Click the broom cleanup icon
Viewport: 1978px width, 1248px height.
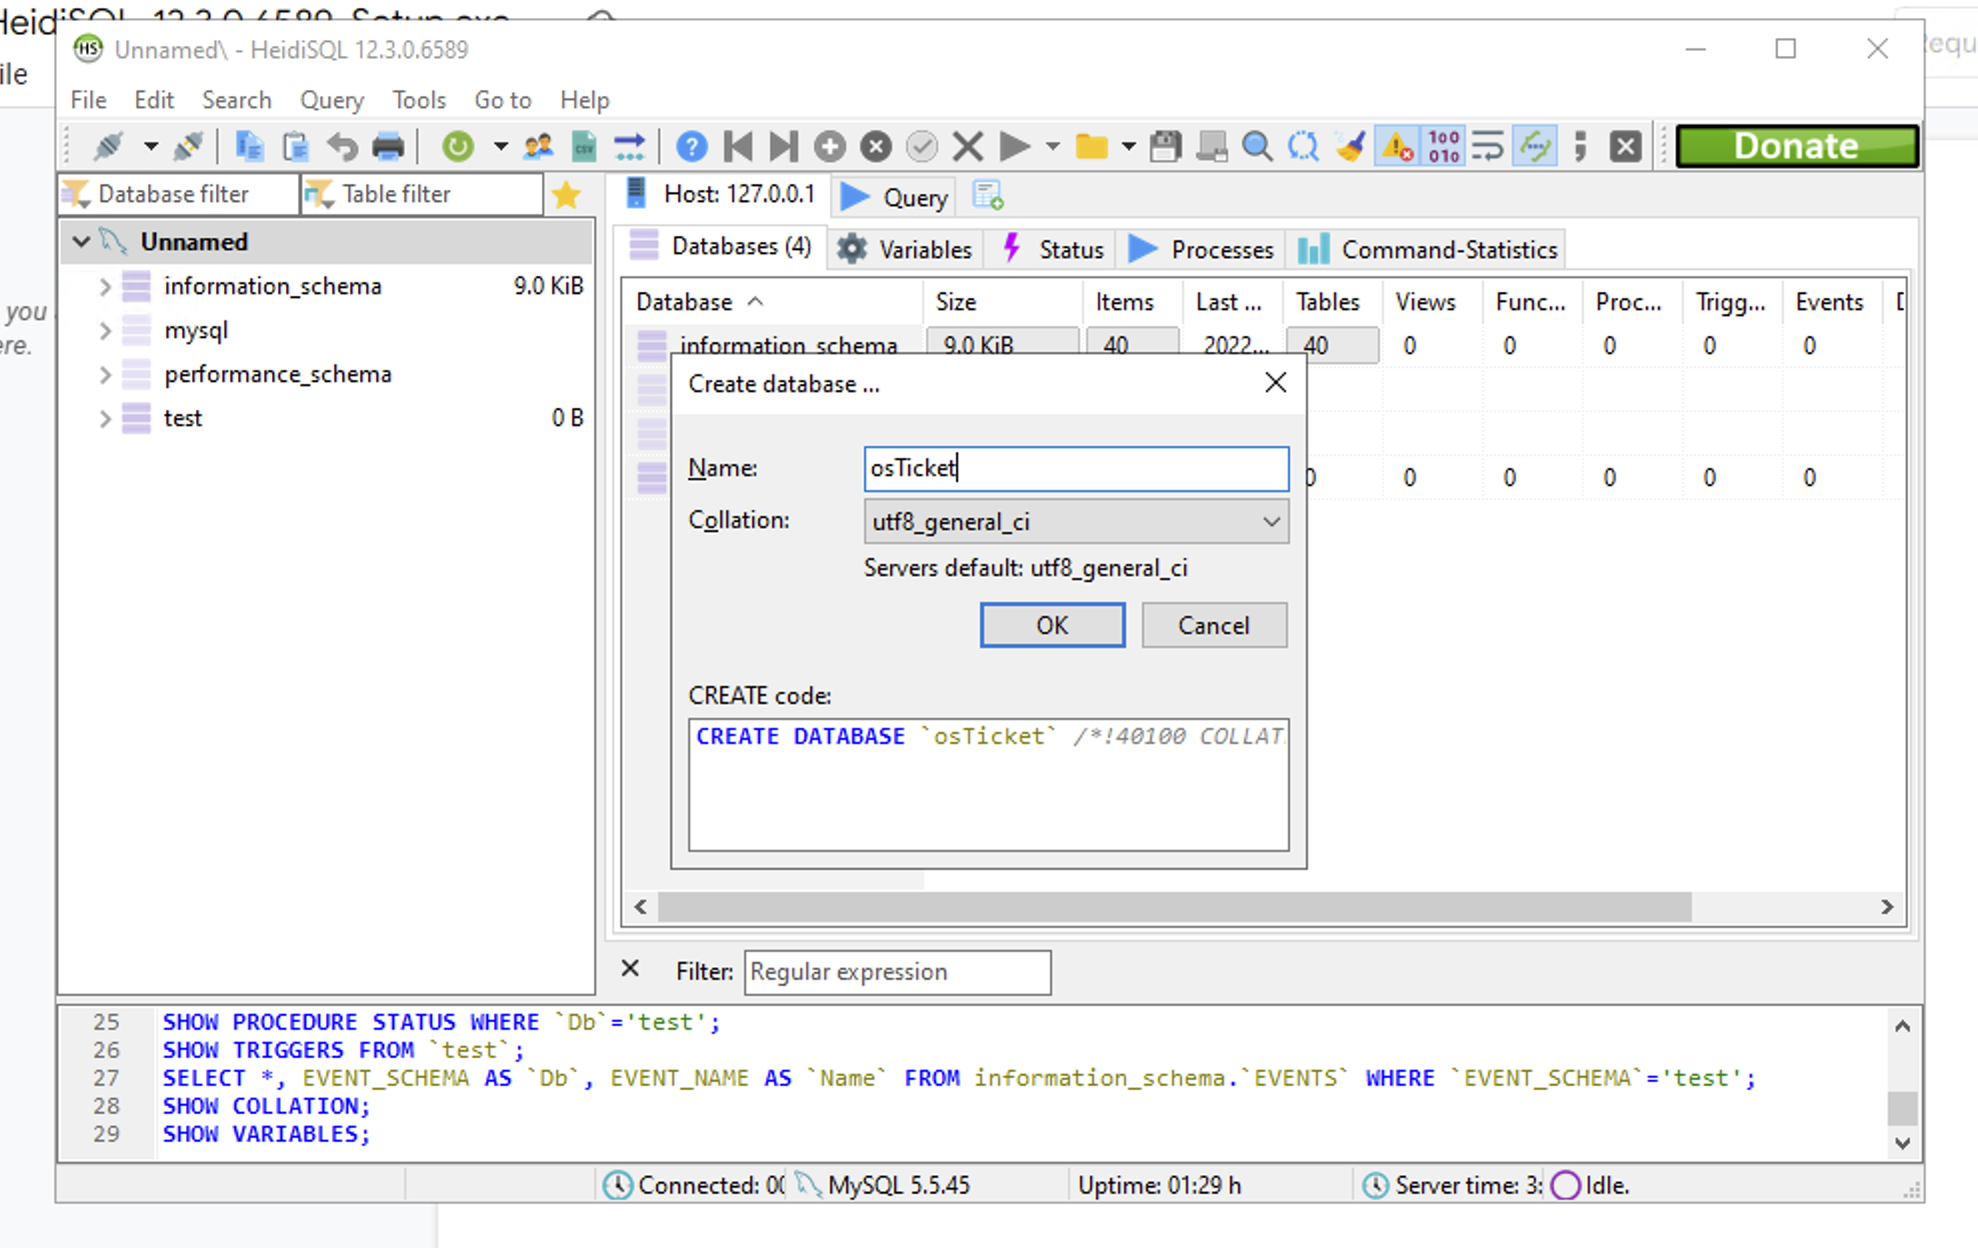1351,146
